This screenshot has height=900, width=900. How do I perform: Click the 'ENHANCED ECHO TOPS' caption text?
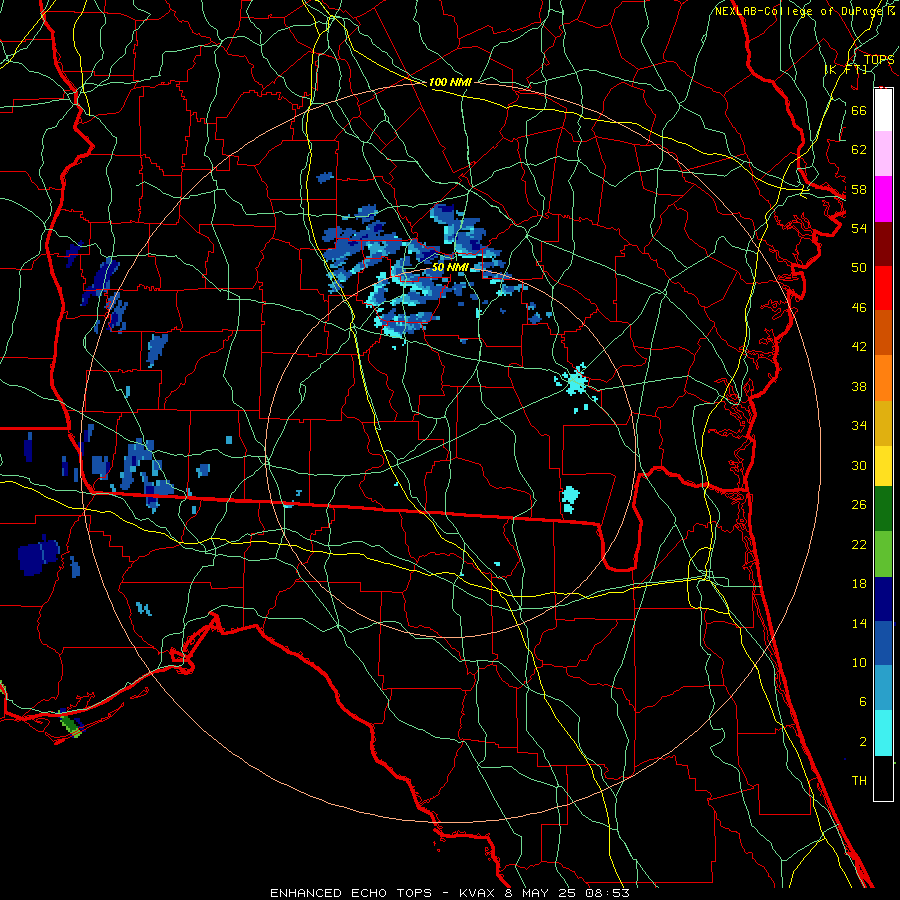tap(351, 893)
